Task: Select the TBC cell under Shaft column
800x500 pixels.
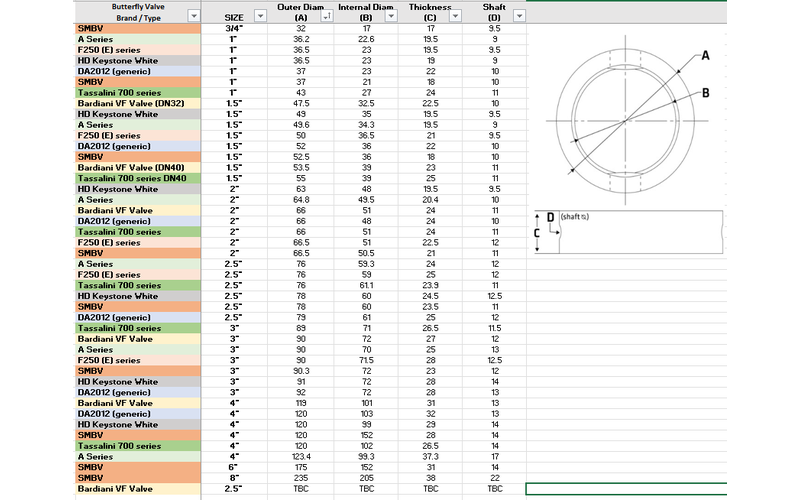Action: [x=494, y=489]
